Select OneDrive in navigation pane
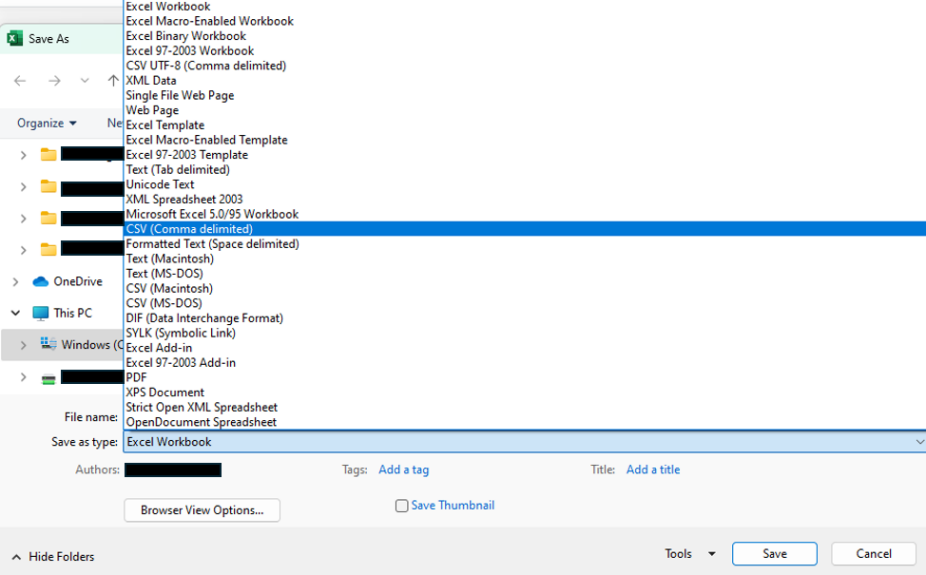 [78, 282]
